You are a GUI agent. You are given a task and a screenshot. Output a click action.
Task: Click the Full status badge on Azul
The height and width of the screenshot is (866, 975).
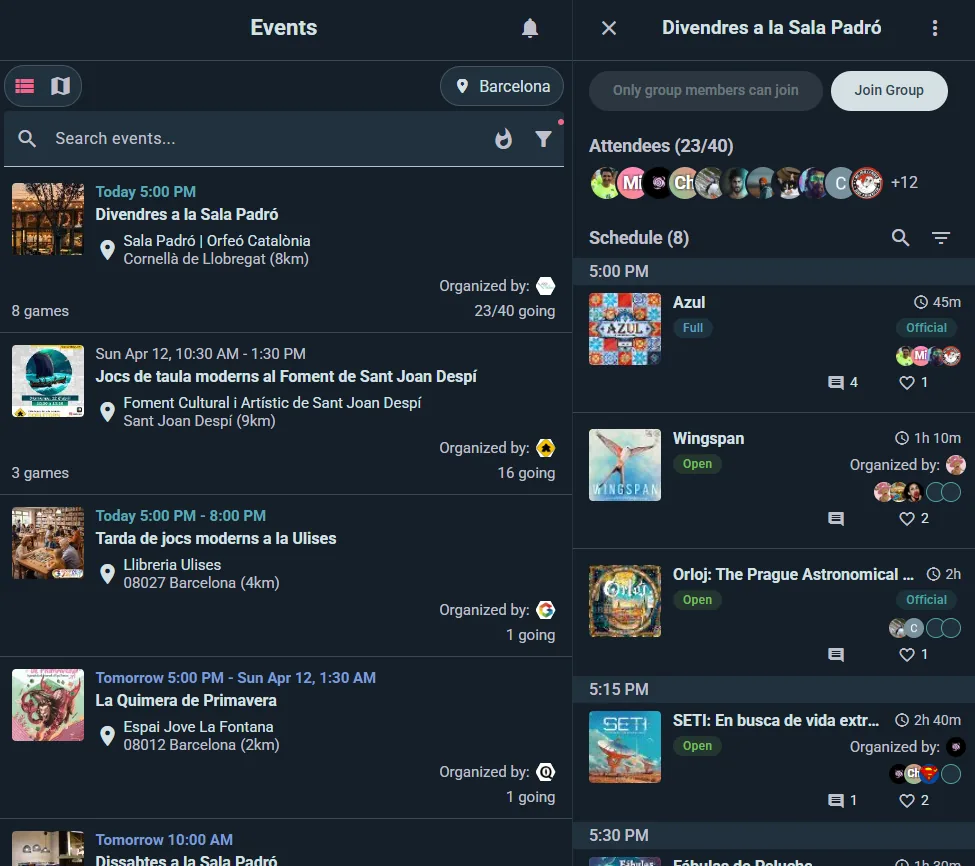coord(693,328)
